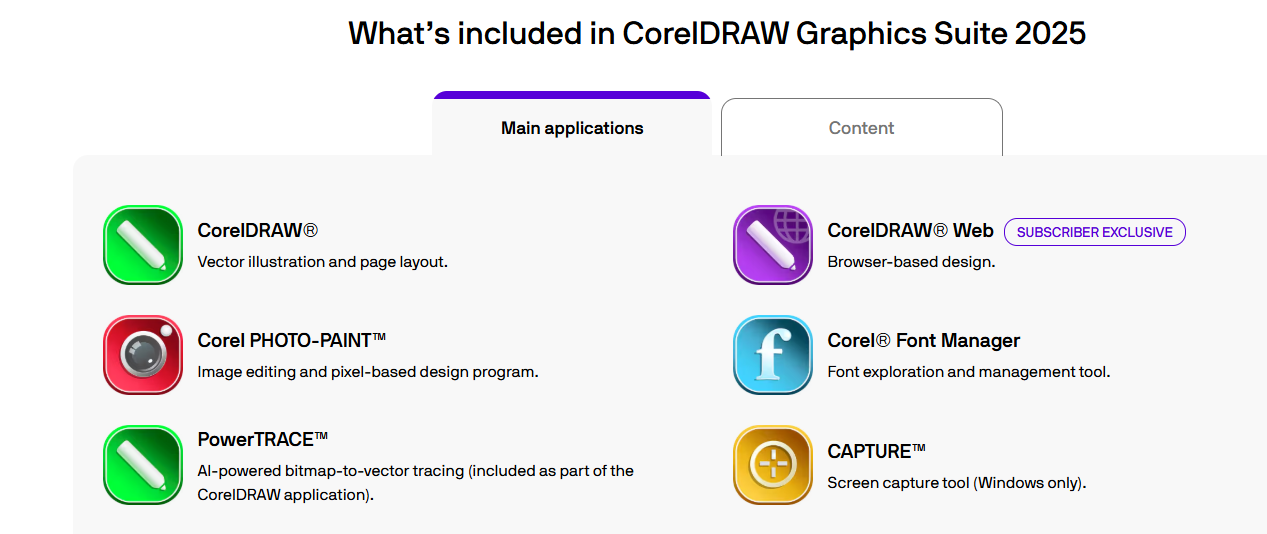Image resolution: width=1267 pixels, height=534 pixels.
Task: Click the 'Browser-based design' description
Action: coord(911,262)
